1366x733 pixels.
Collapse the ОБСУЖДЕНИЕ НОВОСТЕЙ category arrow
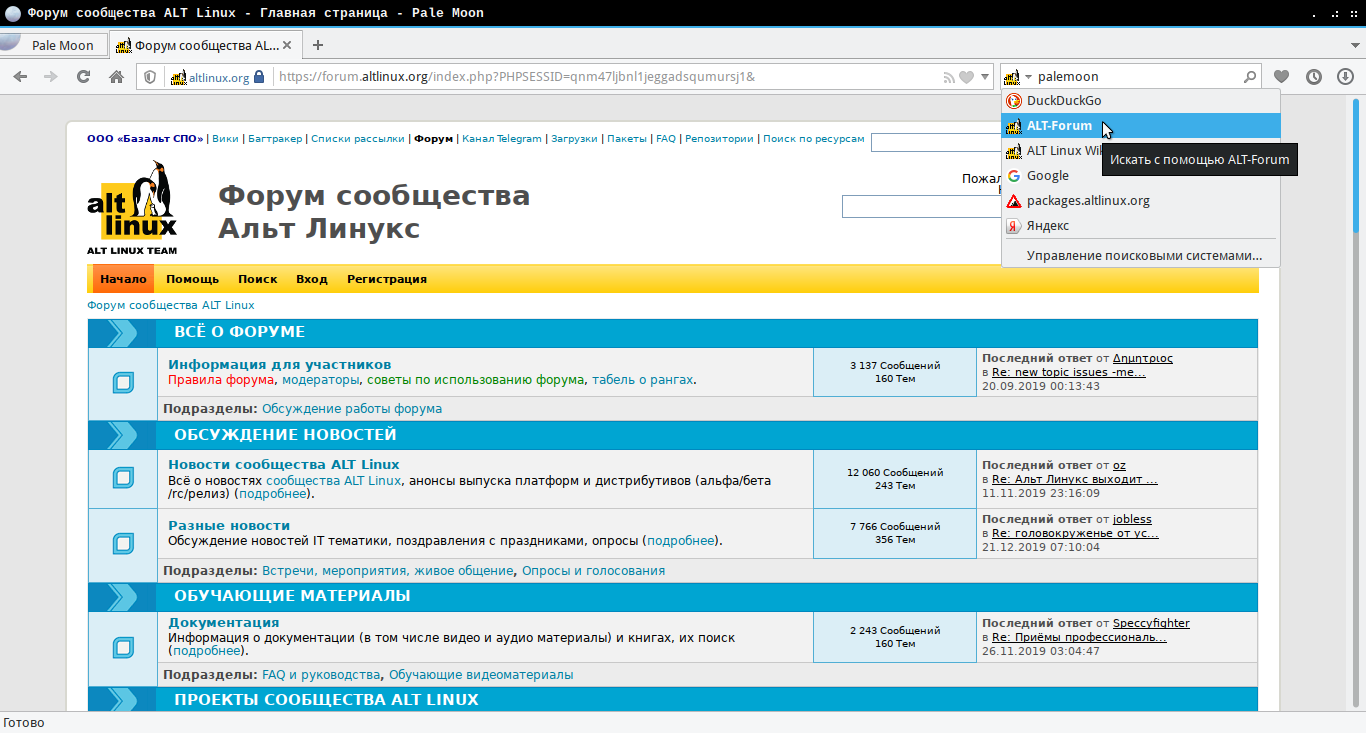pos(122,435)
